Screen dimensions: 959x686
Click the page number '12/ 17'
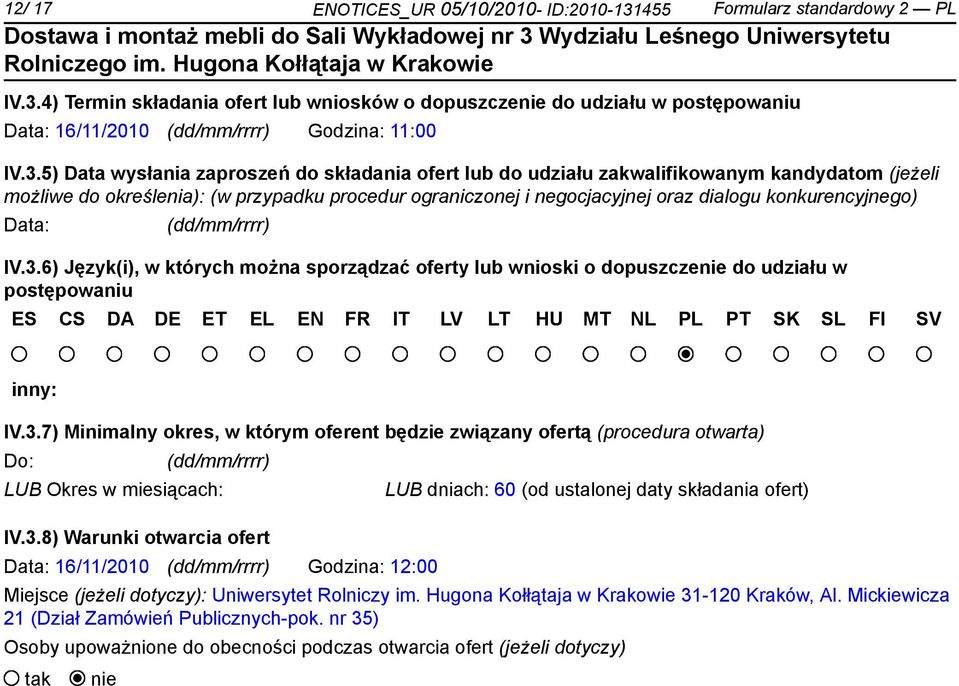tap(28, 9)
